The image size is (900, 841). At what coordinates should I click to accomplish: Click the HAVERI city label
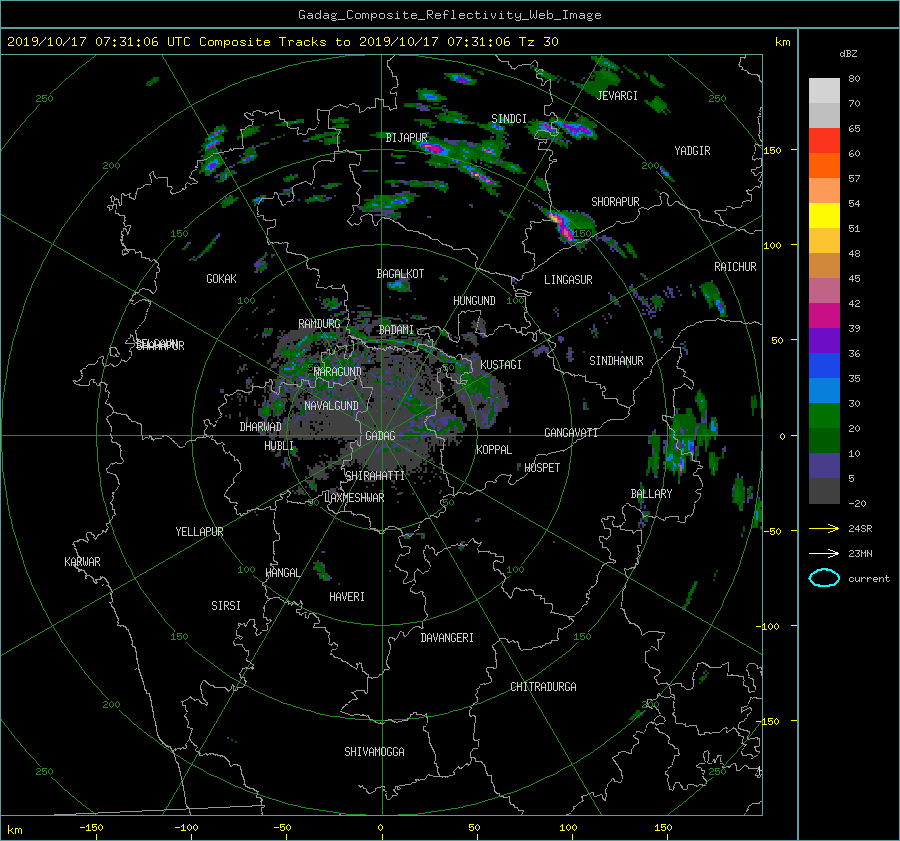[347, 597]
